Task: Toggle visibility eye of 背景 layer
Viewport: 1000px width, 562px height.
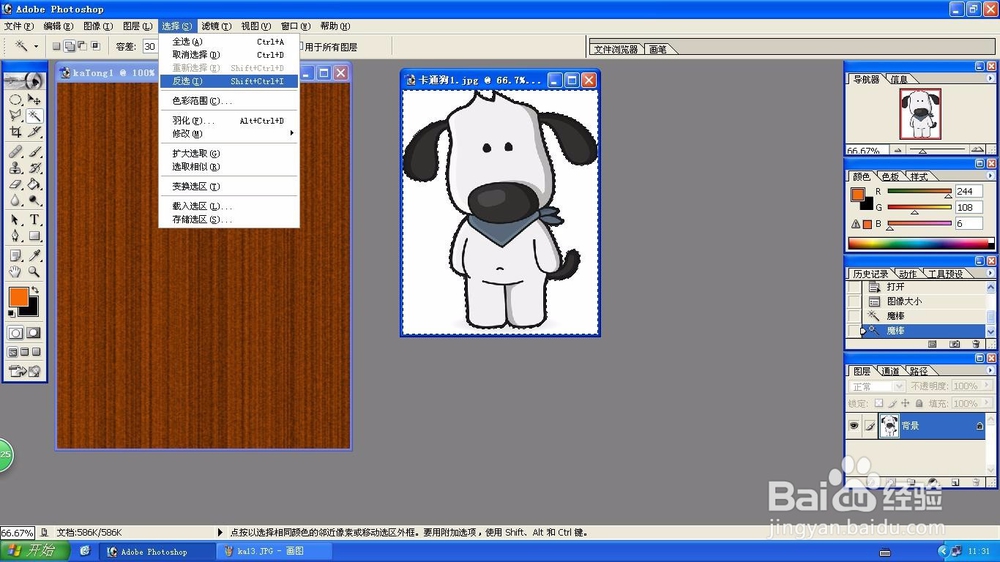Action: 854,425
